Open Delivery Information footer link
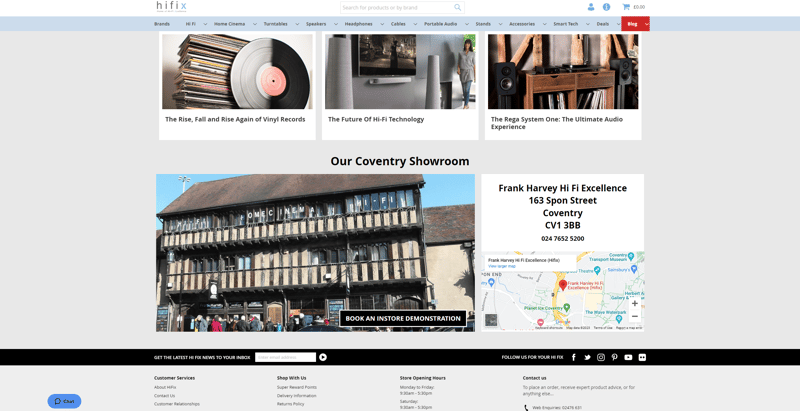This screenshot has height=411, width=800. (x=296, y=396)
